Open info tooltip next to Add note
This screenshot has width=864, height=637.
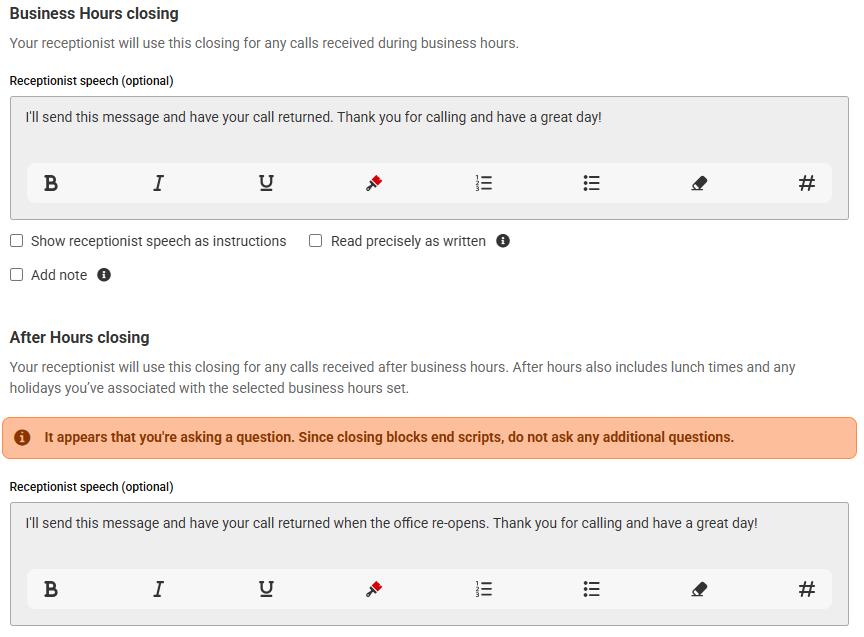pyautogui.click(x=104, y=274)
